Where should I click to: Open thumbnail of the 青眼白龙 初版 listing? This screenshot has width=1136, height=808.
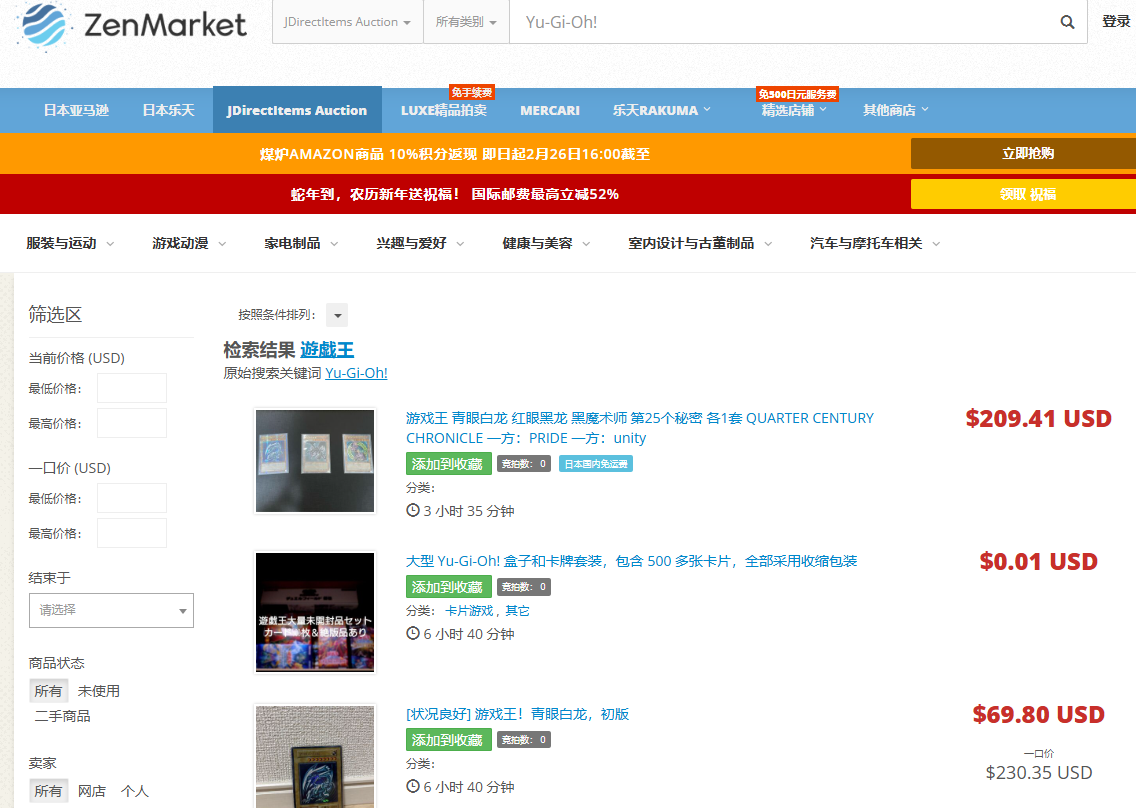point(315,757)
